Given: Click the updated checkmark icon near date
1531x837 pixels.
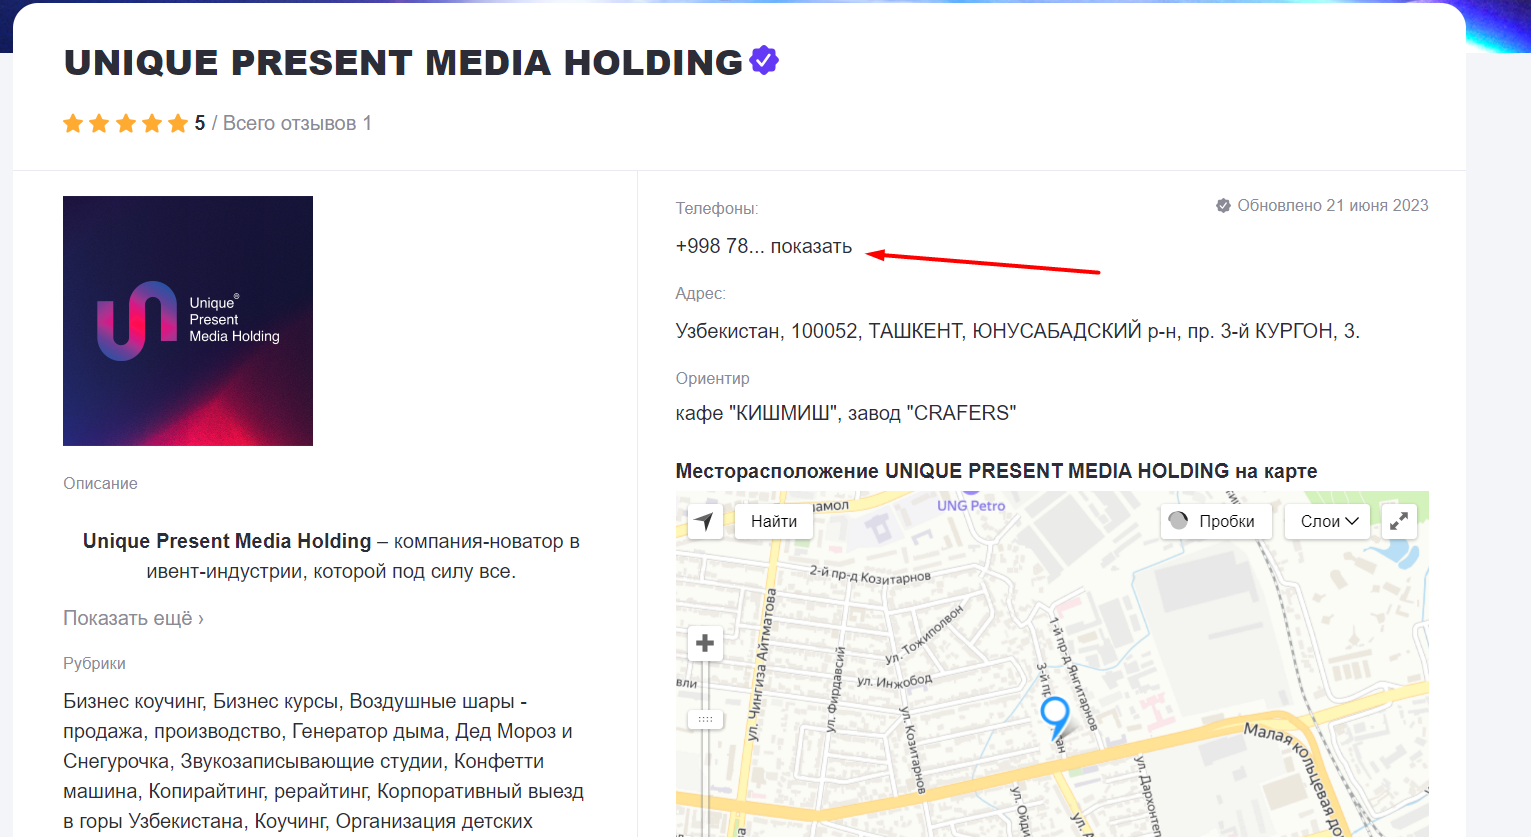Looking at the screenshot, I should [1223, 206].
